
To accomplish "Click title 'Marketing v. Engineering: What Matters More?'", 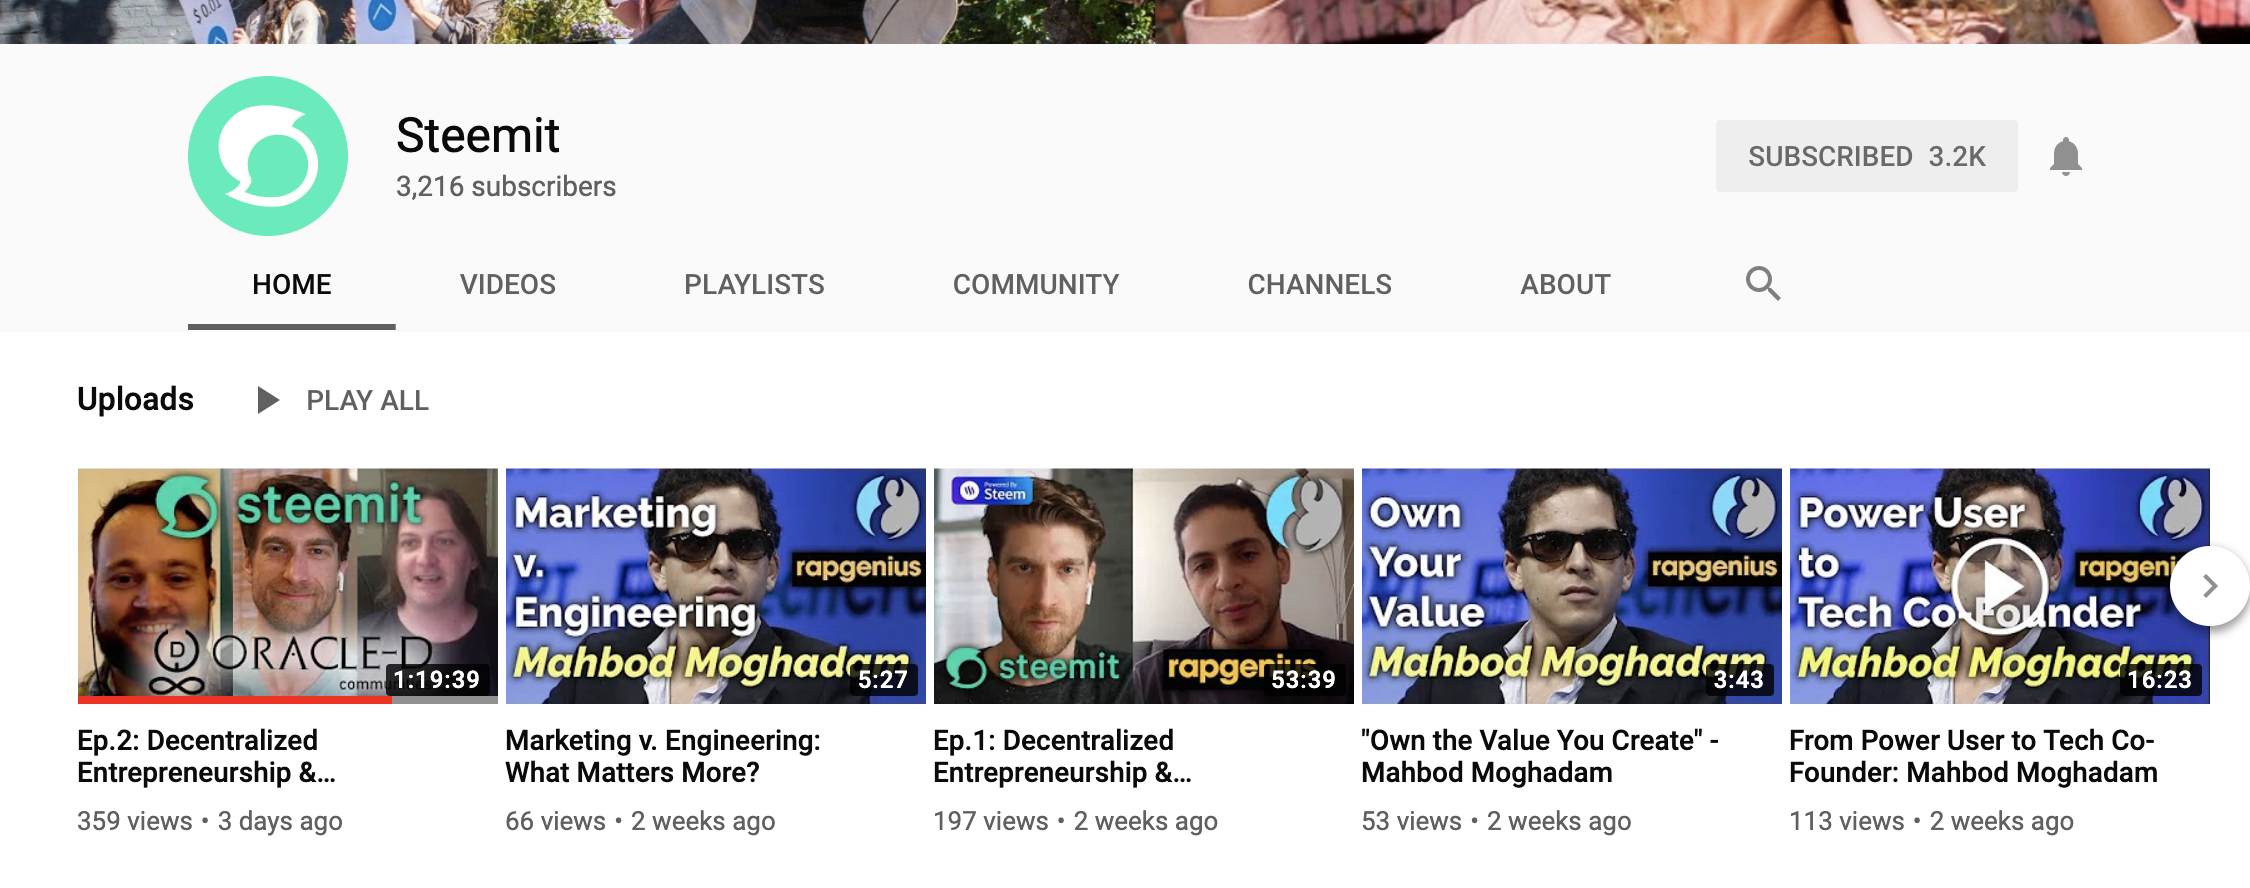I will (662, 756).
